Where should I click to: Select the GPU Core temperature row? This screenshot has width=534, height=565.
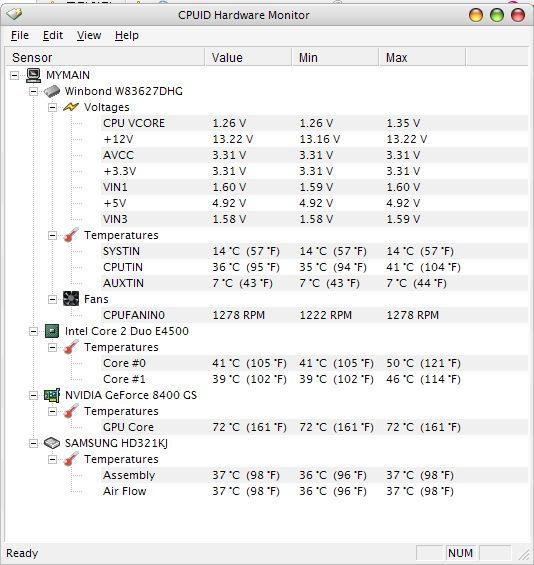(x=315, y=427)
